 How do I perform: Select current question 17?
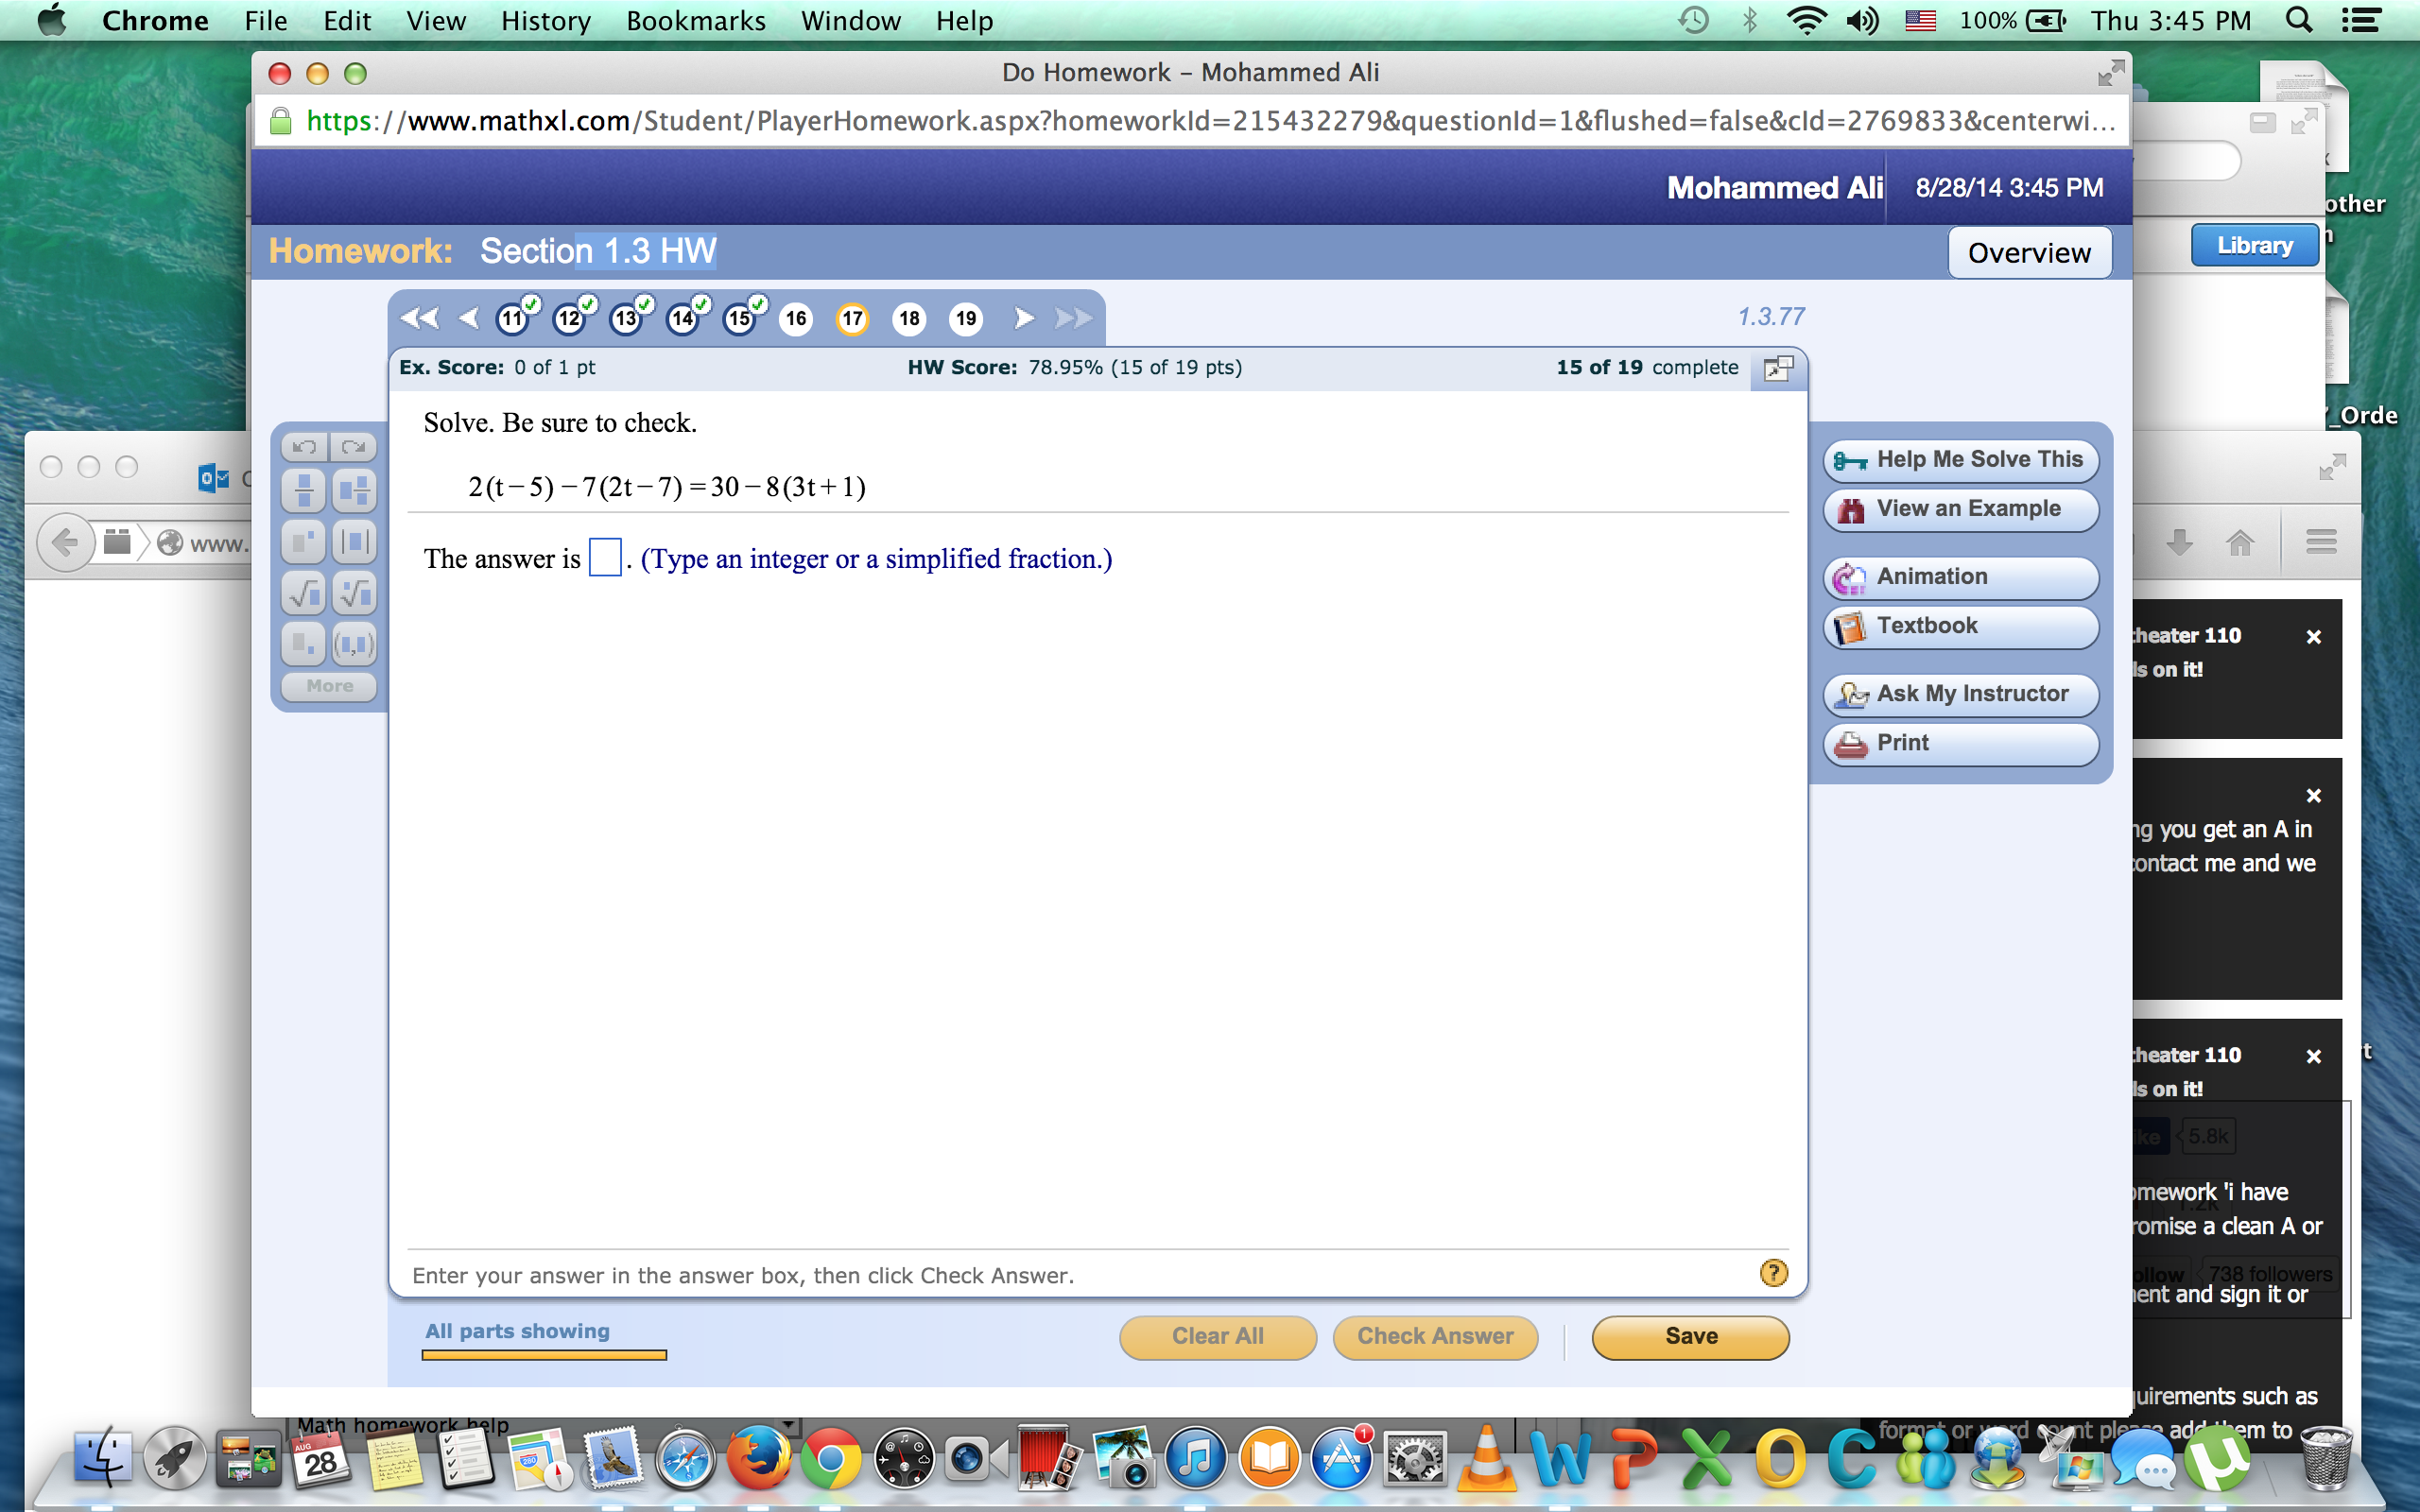852,319
